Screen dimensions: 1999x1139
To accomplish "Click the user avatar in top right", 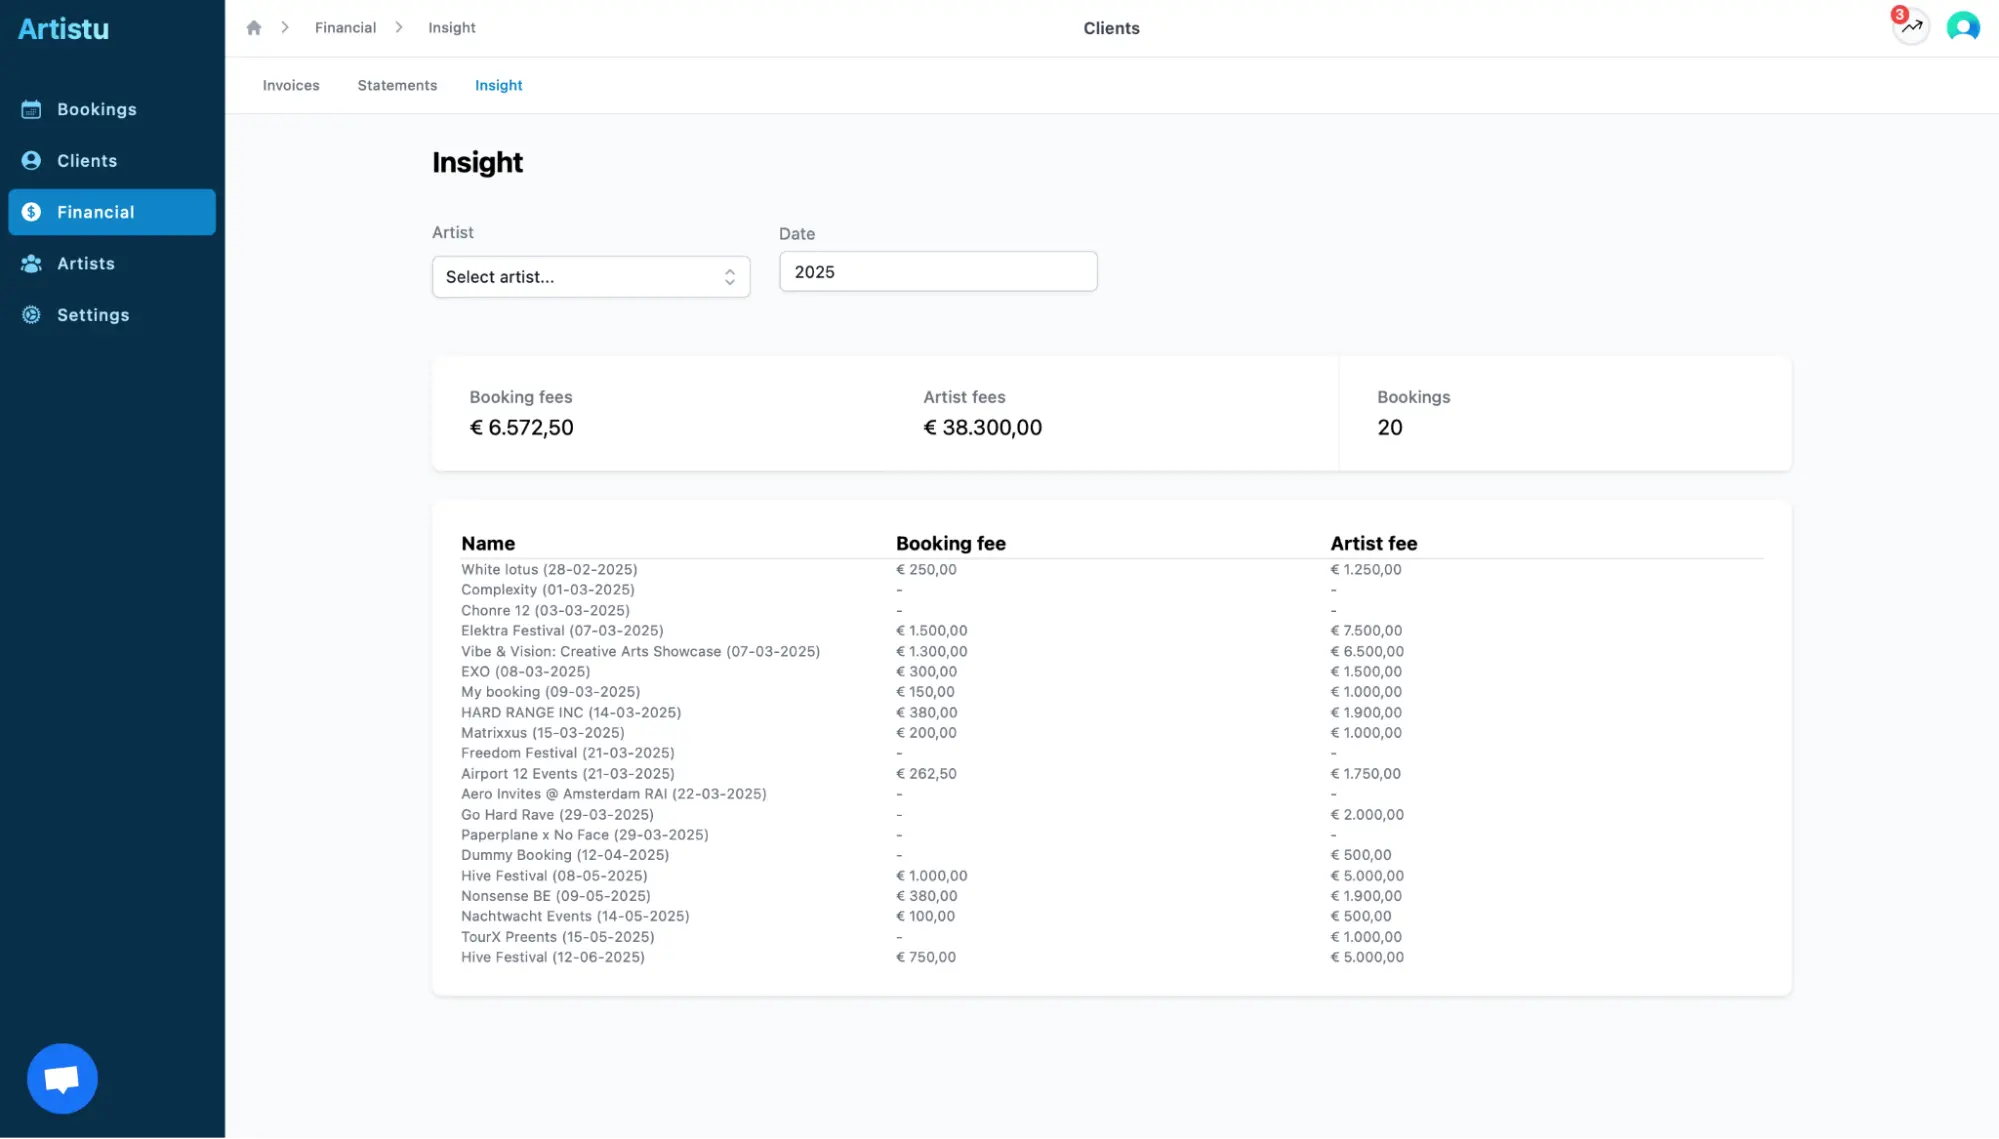I will click(x=1962, y=27).
